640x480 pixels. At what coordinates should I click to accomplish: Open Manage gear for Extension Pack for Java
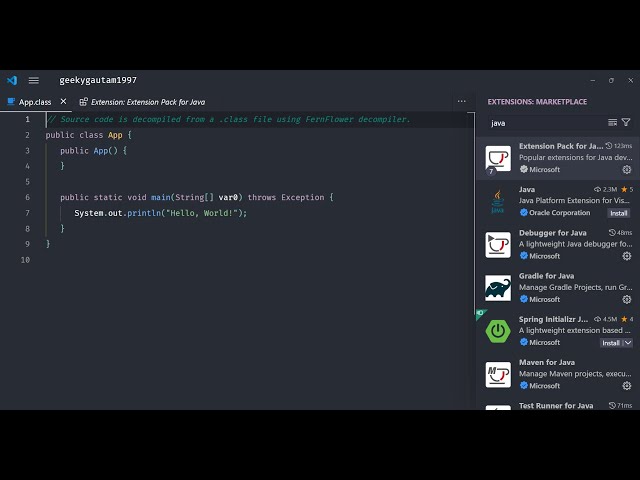627,169
